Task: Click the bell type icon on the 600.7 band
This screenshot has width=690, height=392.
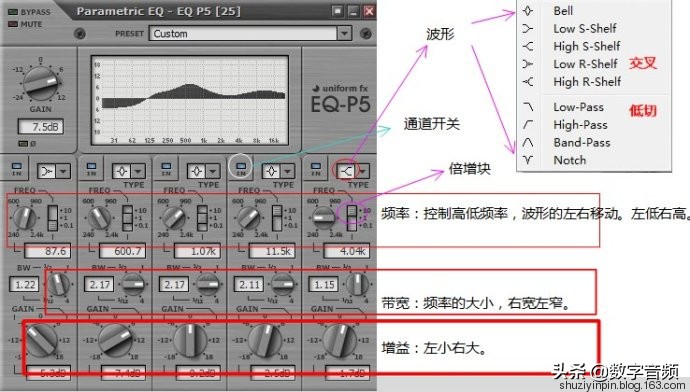Action: click(121, 171)
